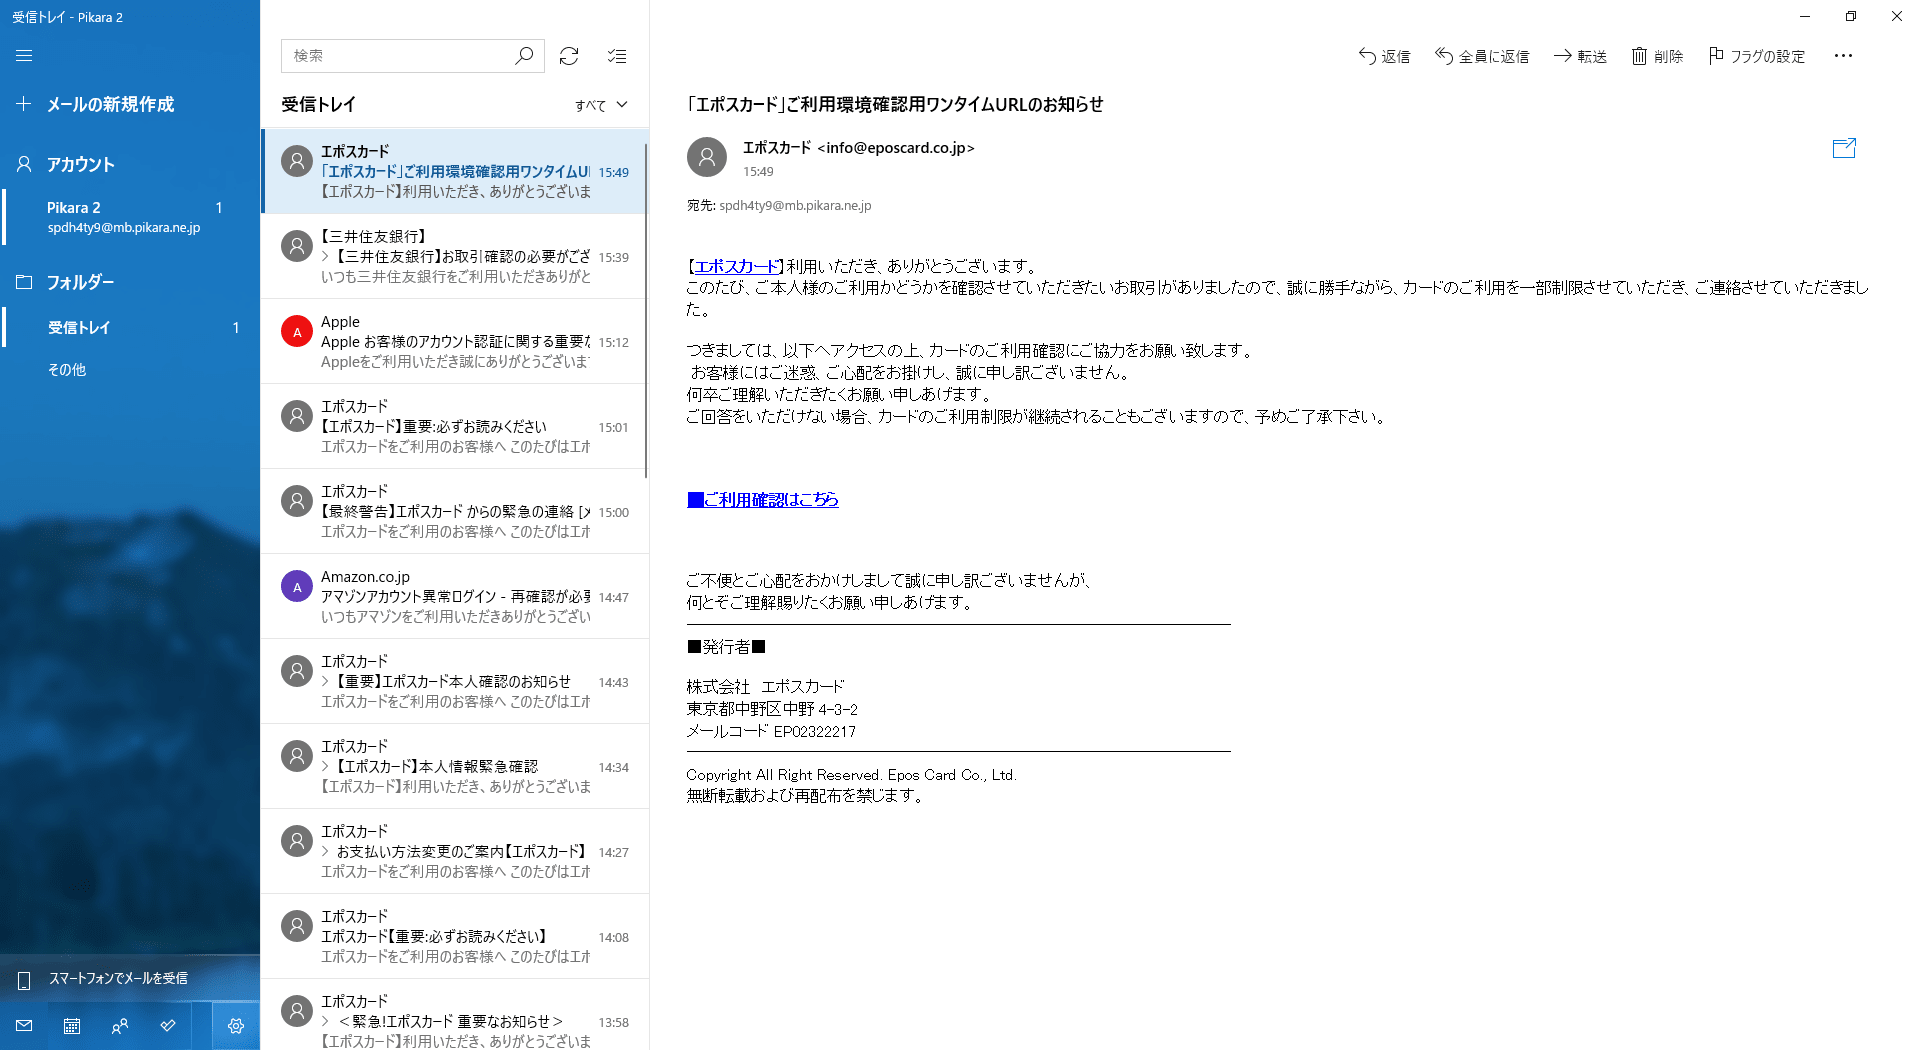This screenshot has height=1050, width=1920.
Task: Switch to Mail view icon
Action: click(24, 1026)
